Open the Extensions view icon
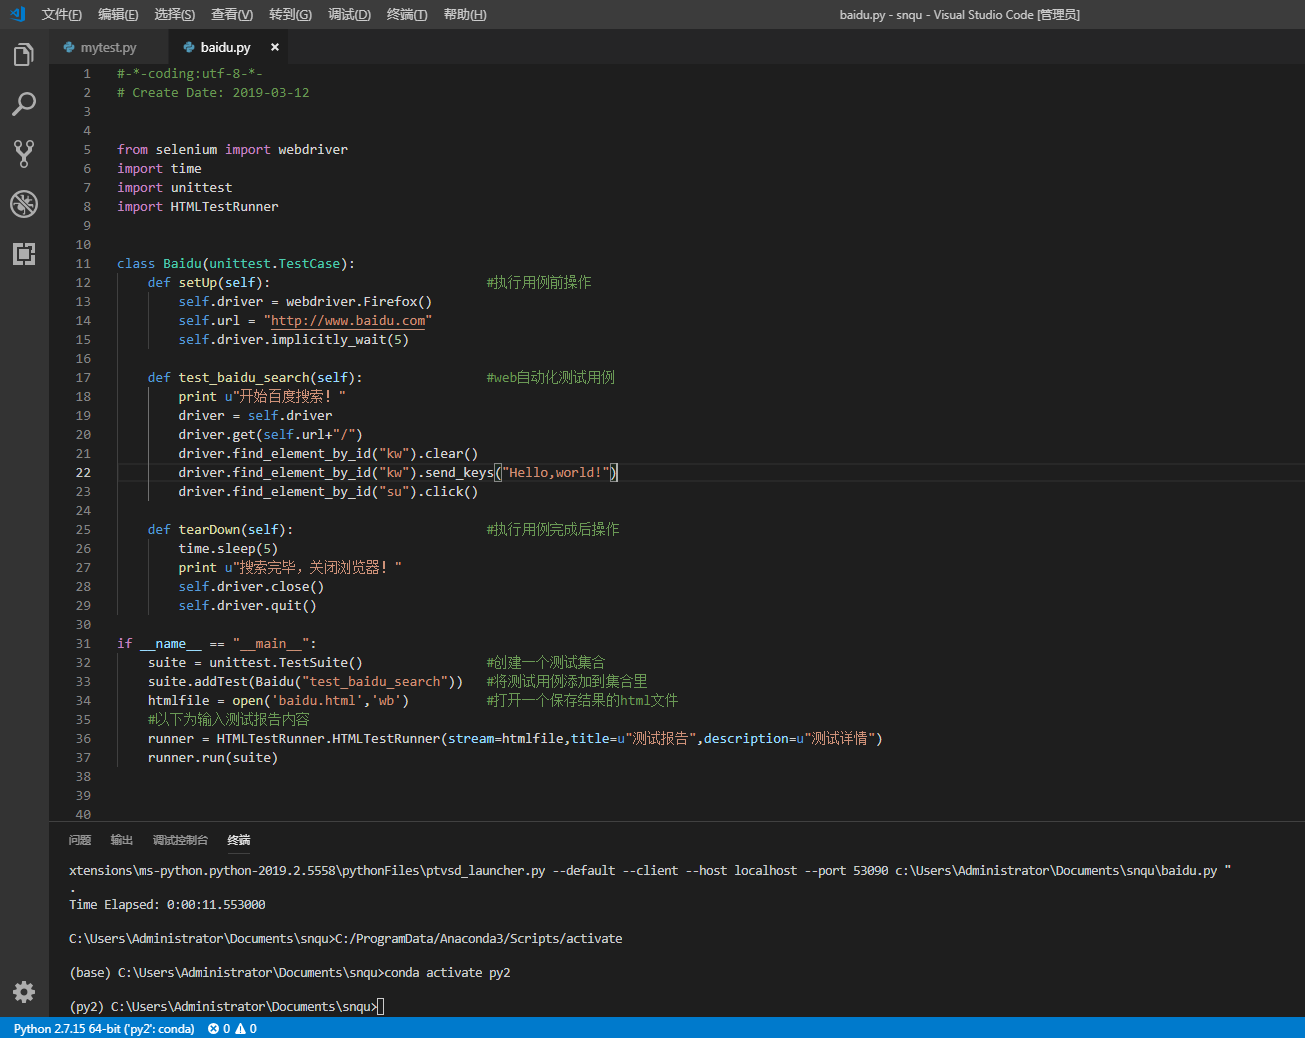Viewport: 1305px width, 1038px height. (24, 254)
